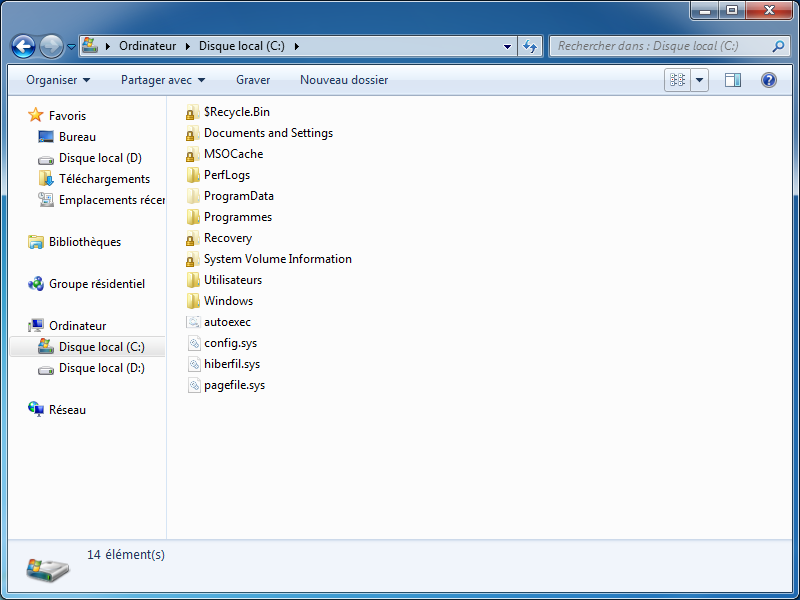Click the Forward navigation arrow button
This screenshot has height=600, width=800.
point(51,46)
